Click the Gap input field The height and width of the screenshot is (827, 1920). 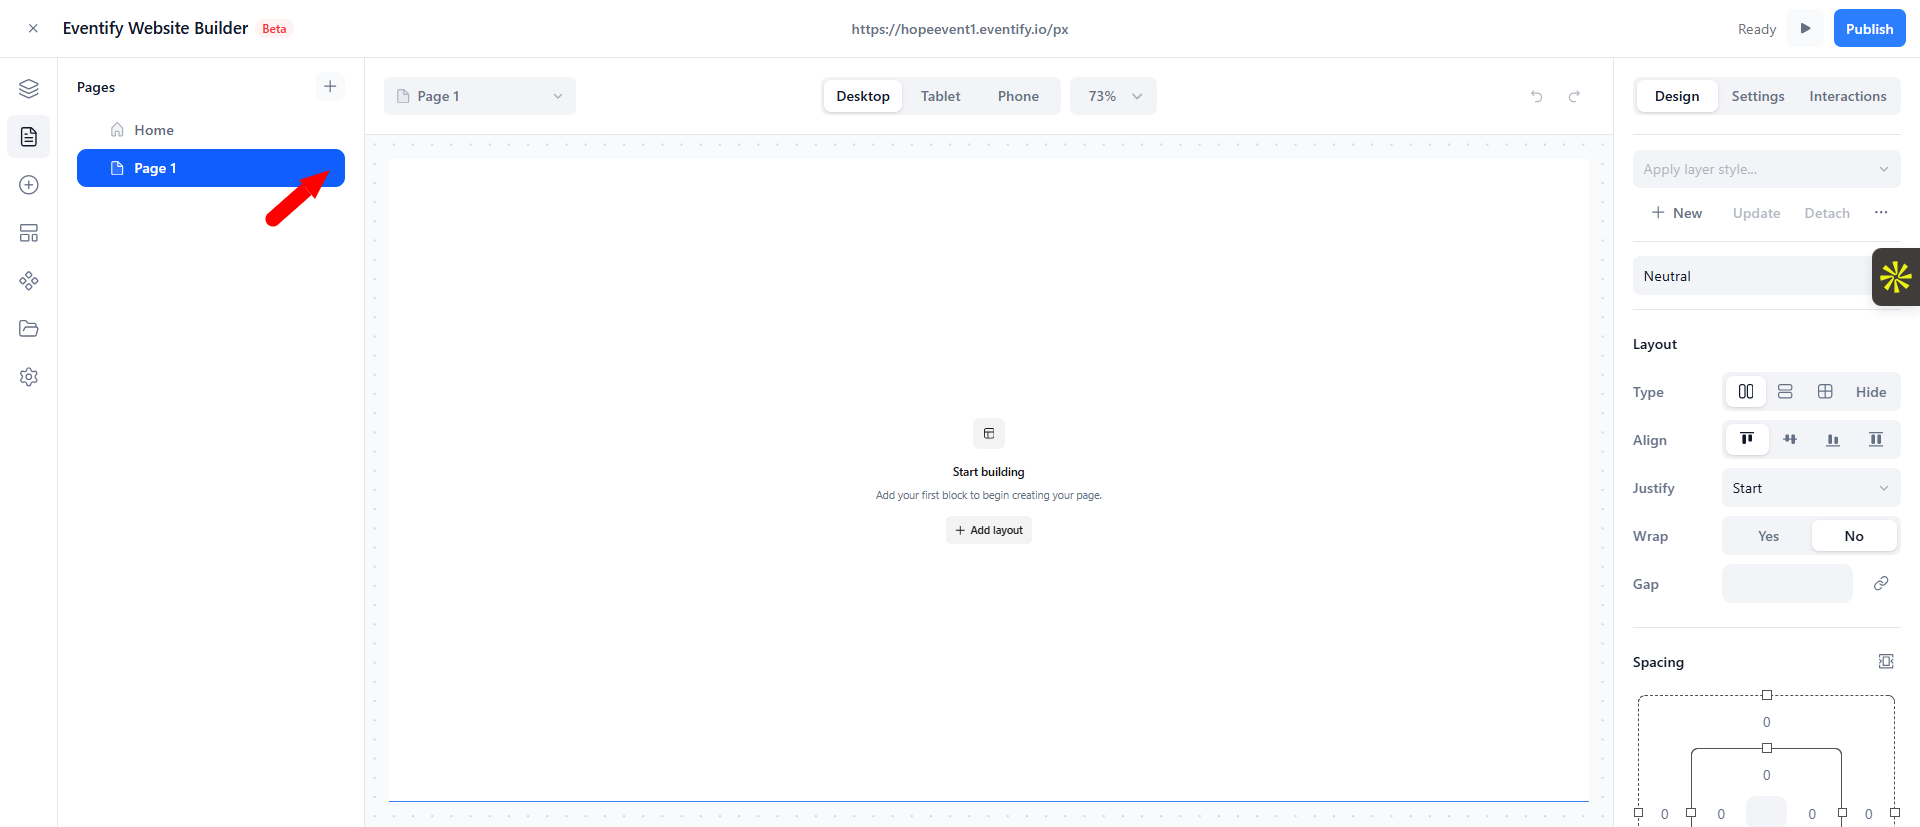pos(1787,584)
